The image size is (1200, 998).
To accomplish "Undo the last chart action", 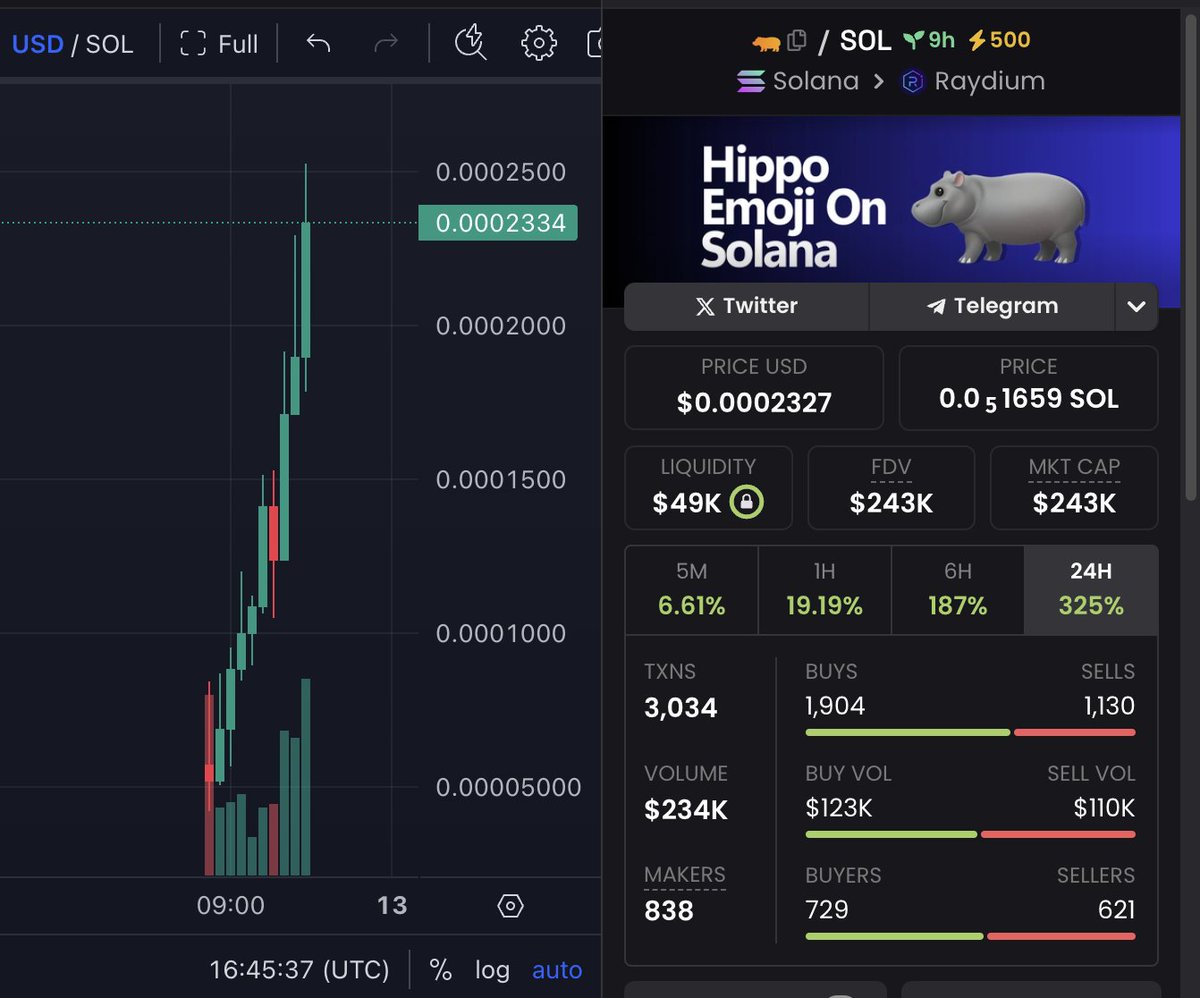I will click(316, 43).
